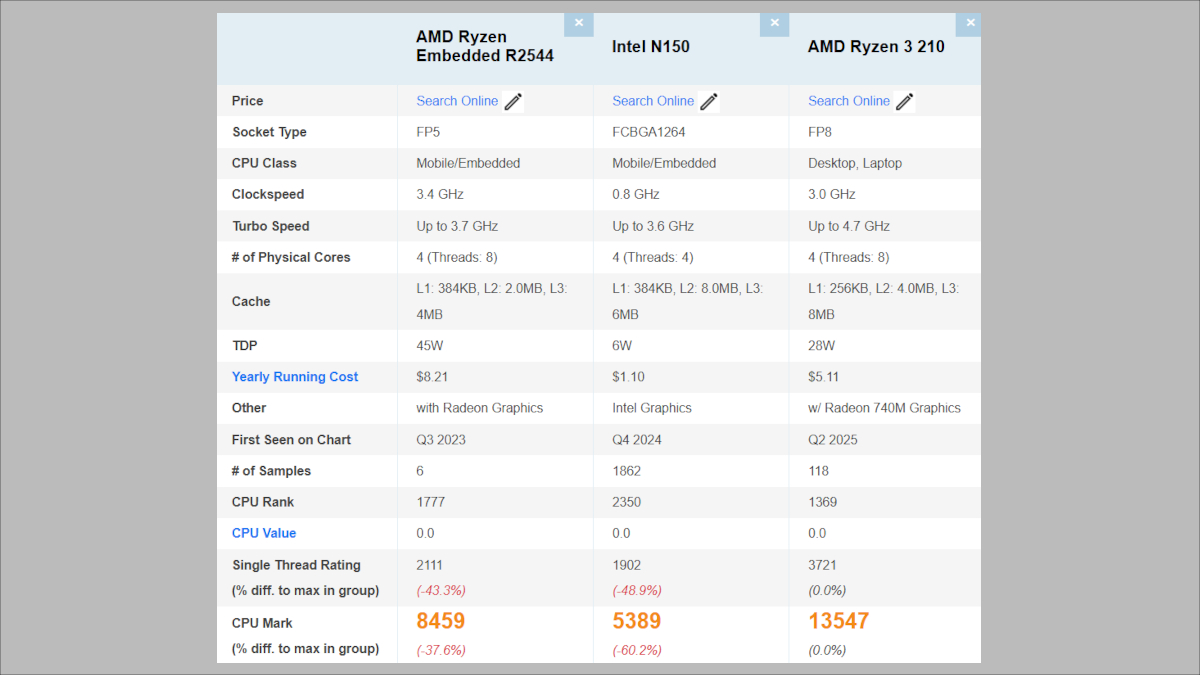Click the 6W TDP value

620,346
